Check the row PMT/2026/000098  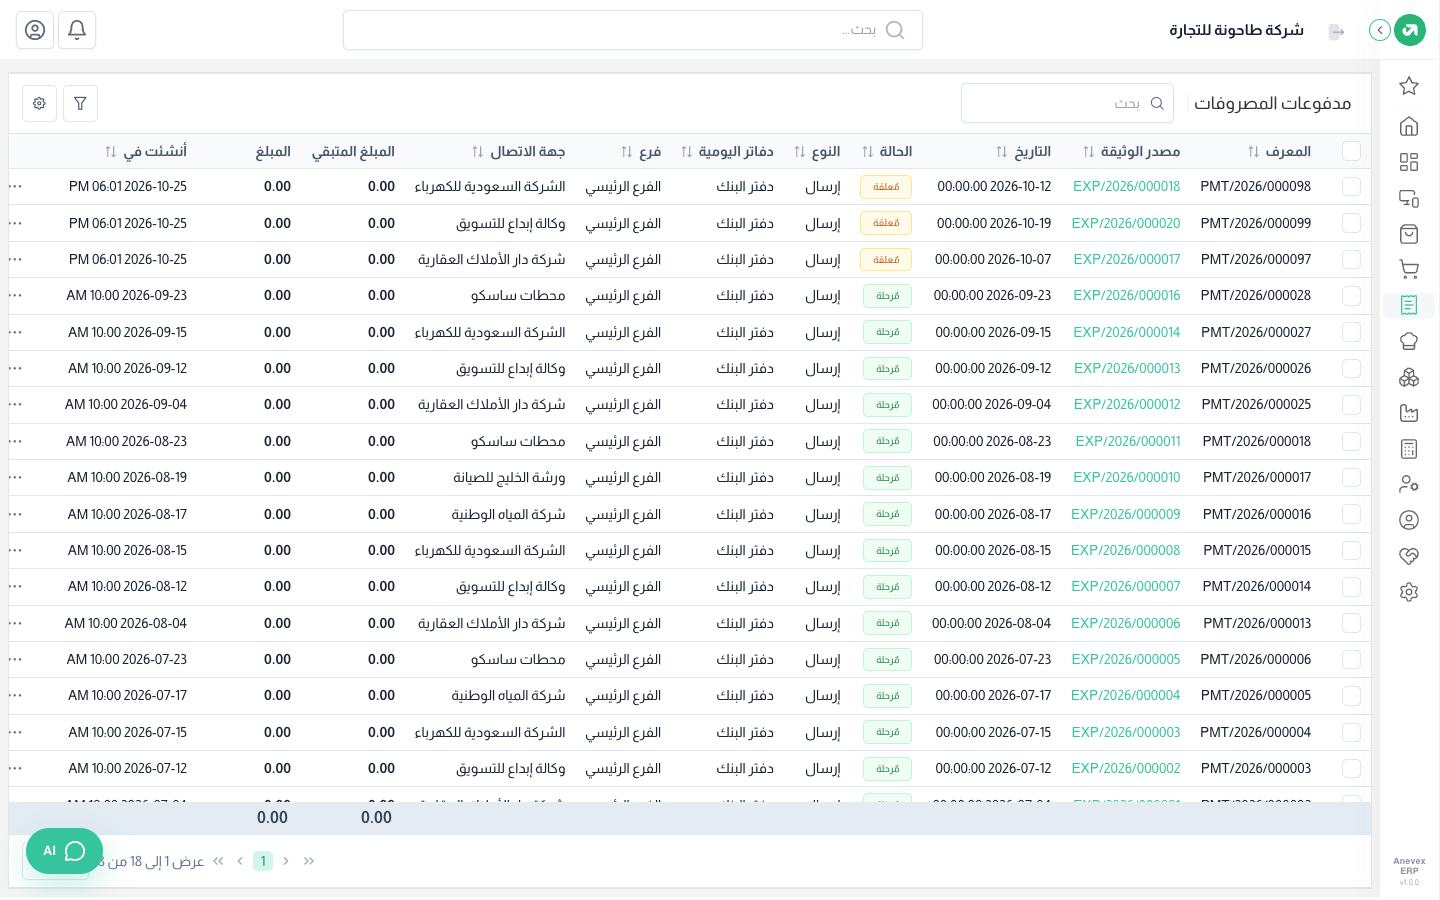(1351, 187)
